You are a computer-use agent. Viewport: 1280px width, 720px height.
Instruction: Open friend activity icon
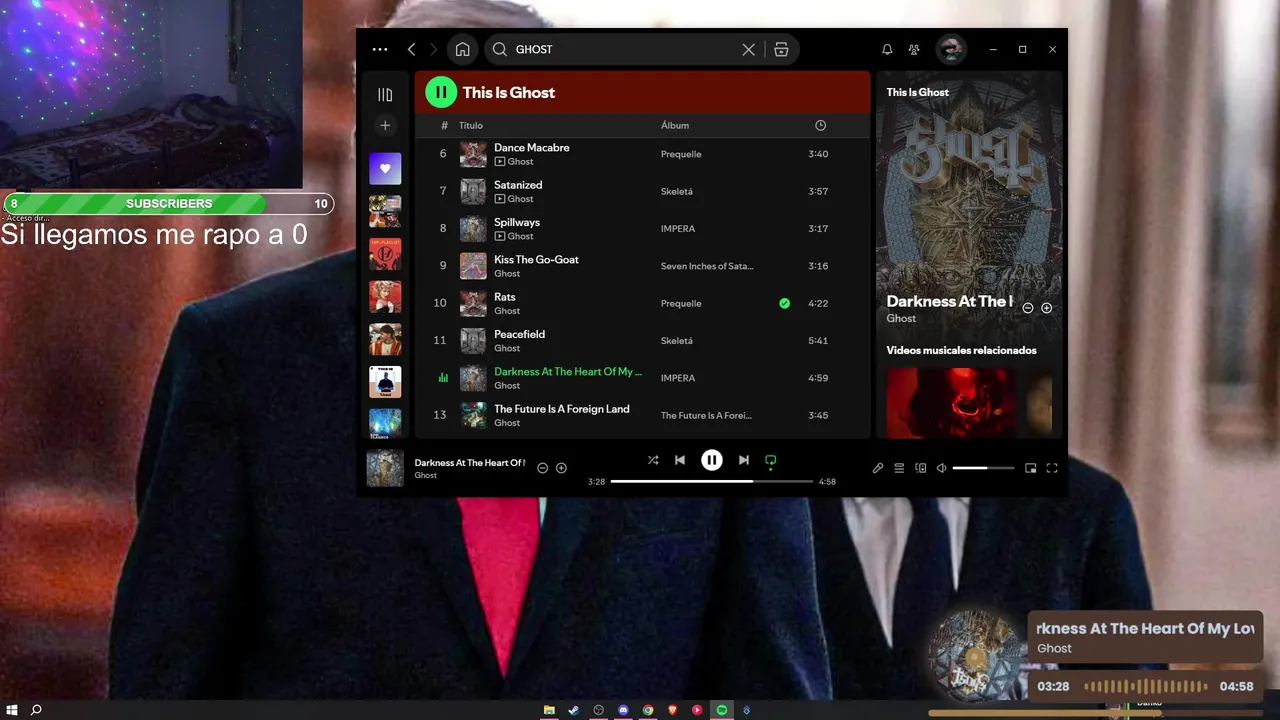coord(914,49)
